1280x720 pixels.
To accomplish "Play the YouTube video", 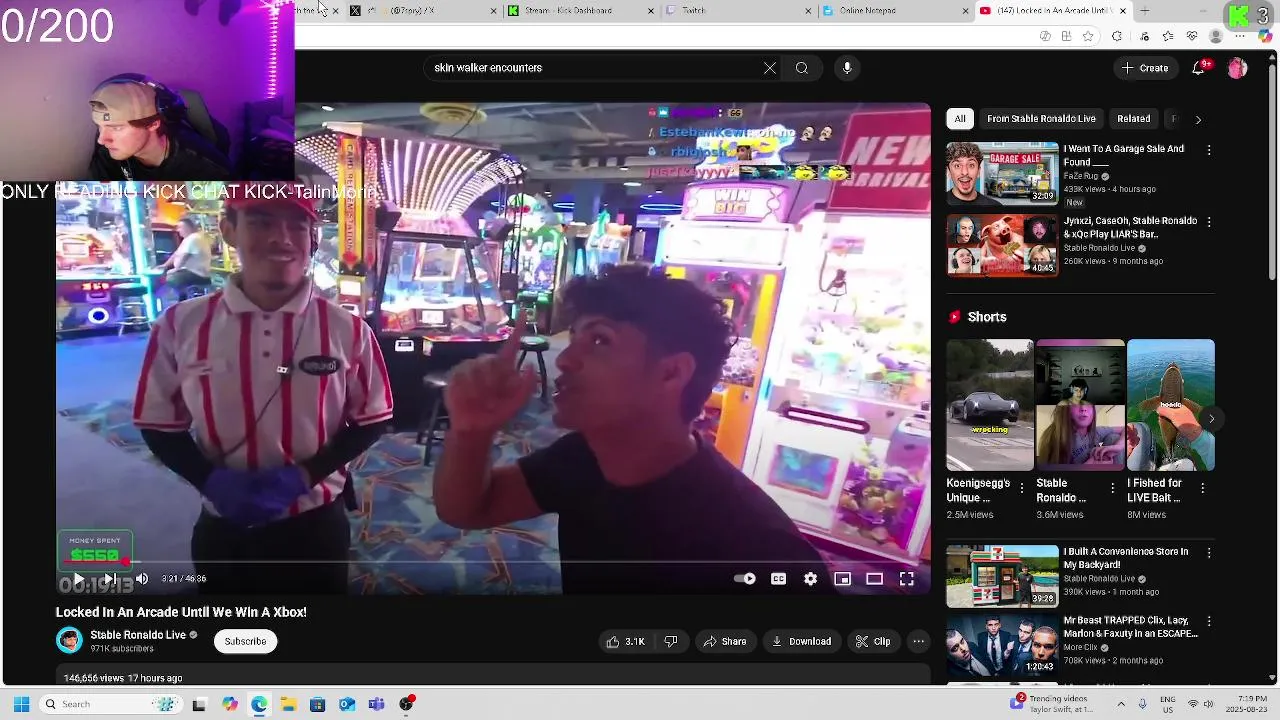I will [x=78, y=579].
